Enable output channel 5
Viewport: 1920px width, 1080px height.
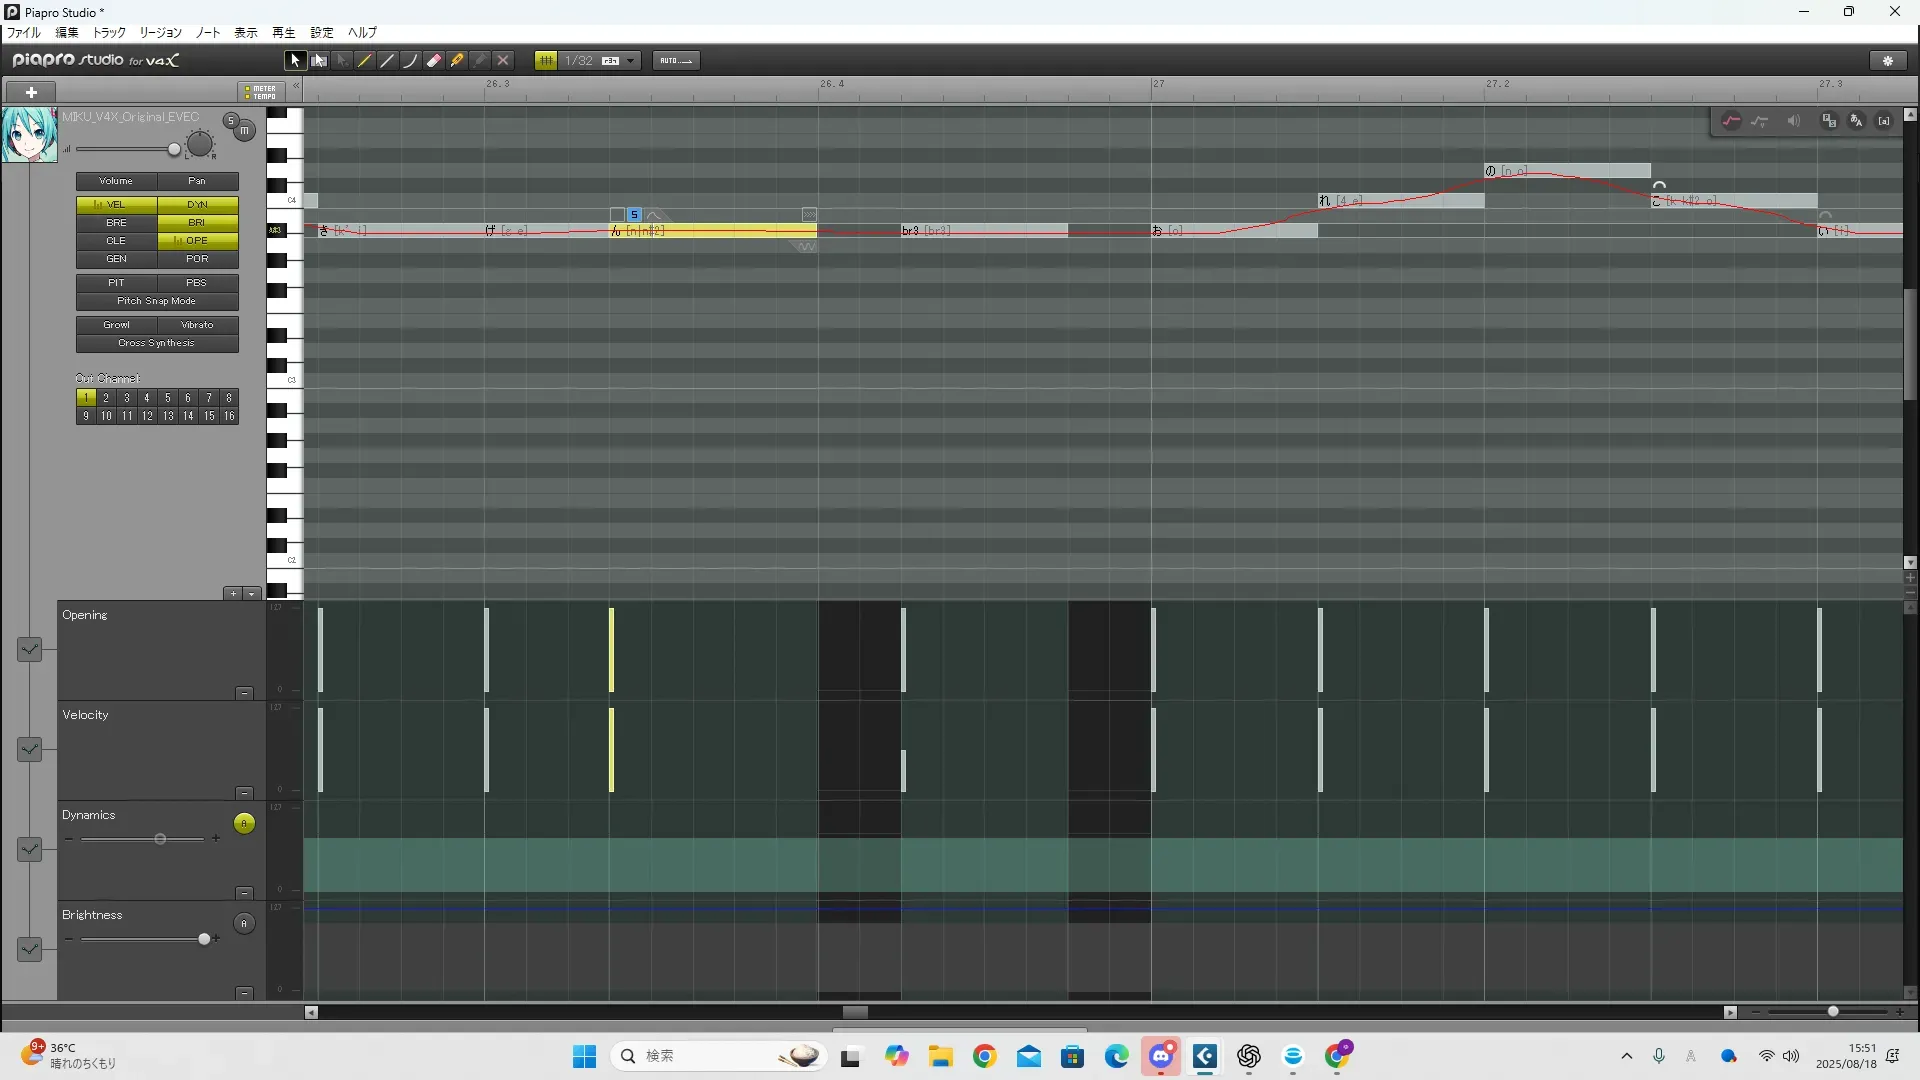pos(167,398)
